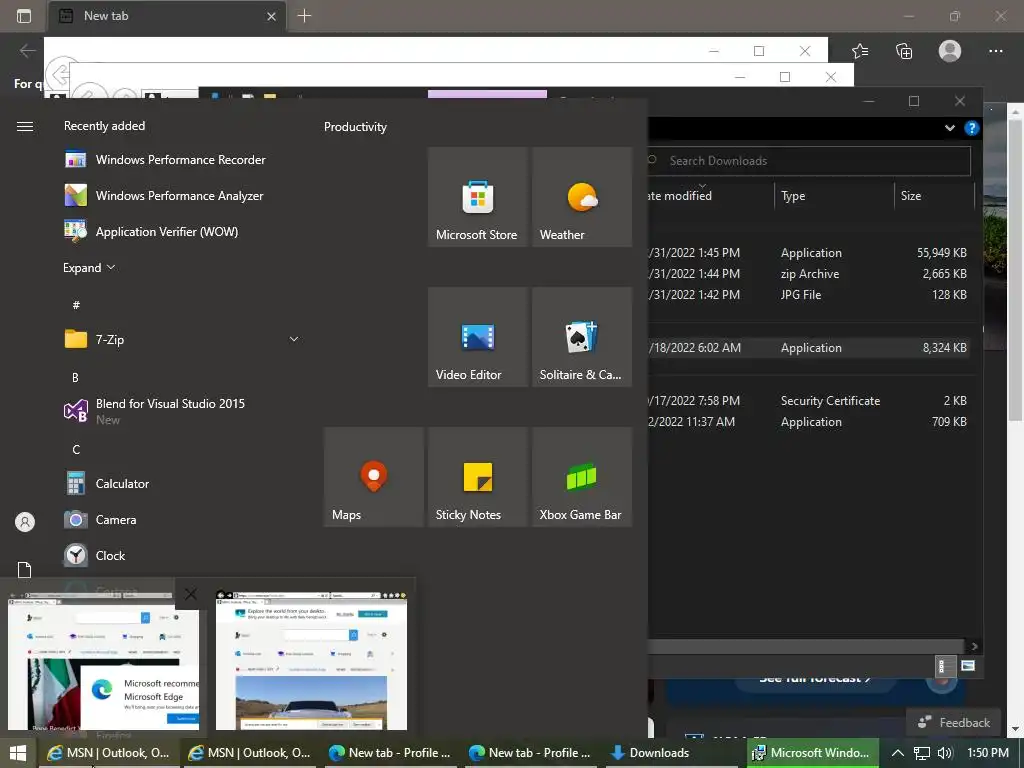The height and width of the screenshot is (768, 1024).
Task: Launch Blend for Visual Studio 2015
Action: point(154,411)
